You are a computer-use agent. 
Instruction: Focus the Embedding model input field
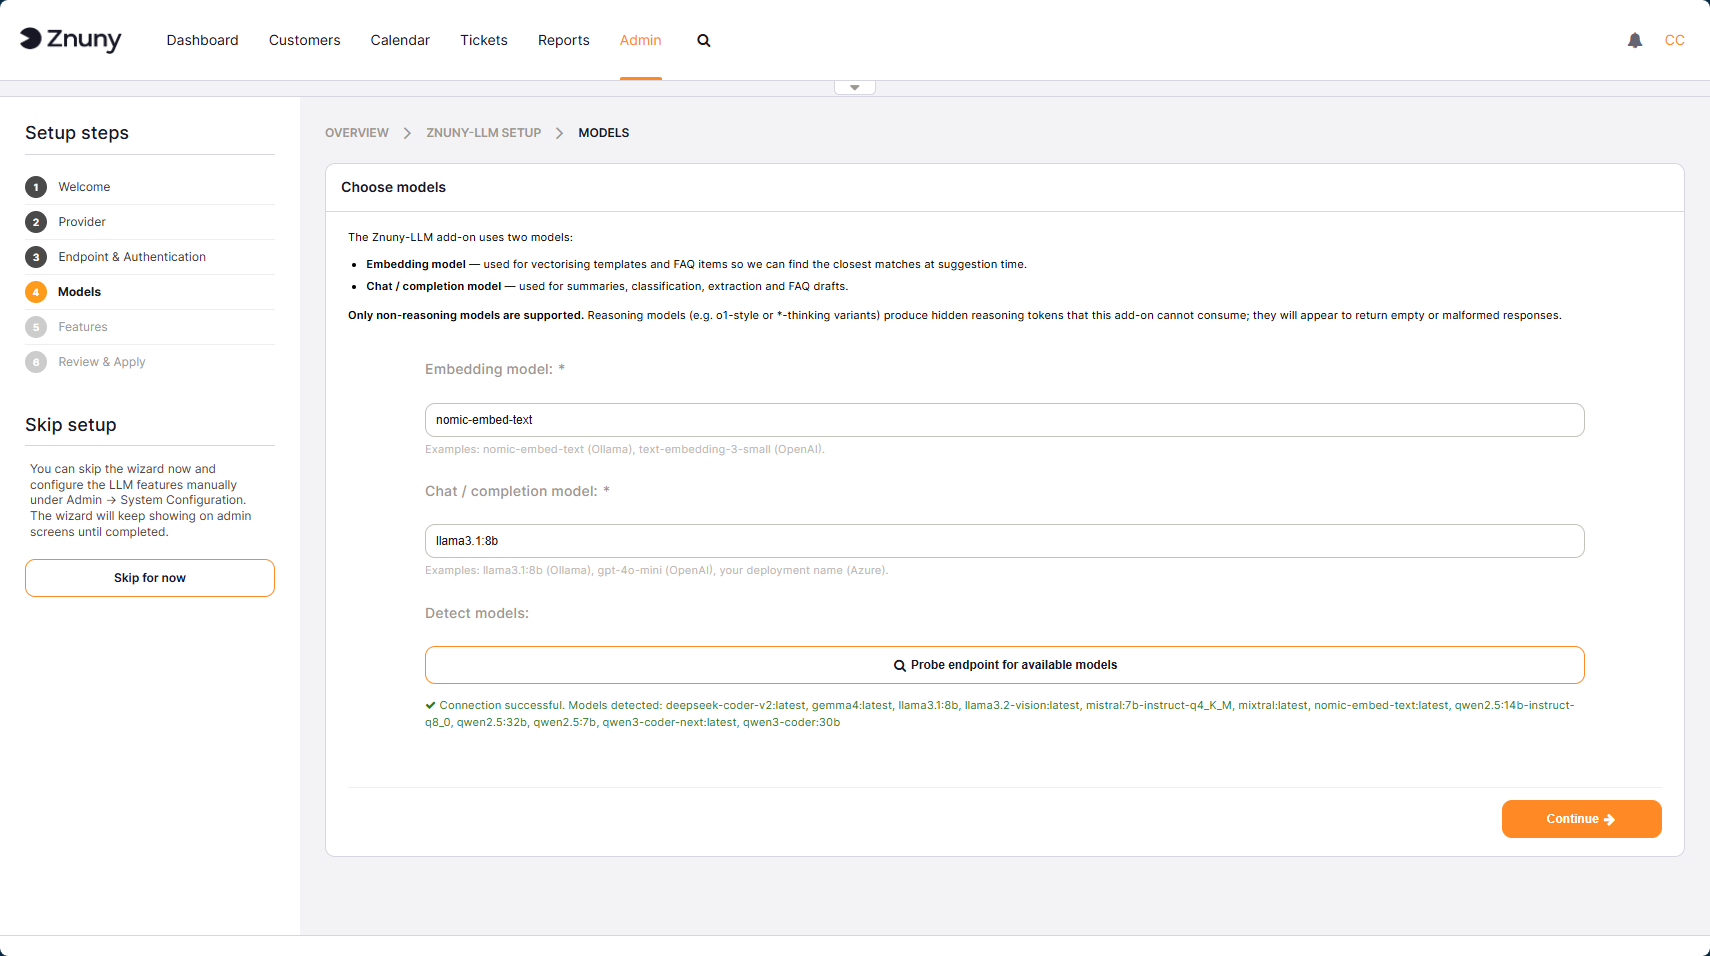1005,420
